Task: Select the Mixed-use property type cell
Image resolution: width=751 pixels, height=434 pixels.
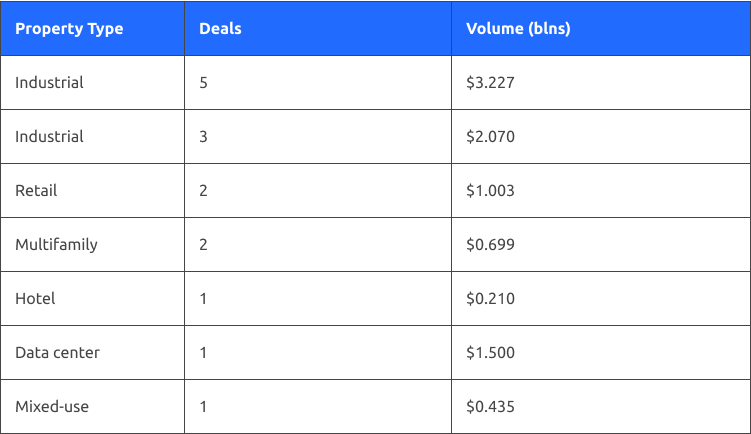Action: pos(51,406)
